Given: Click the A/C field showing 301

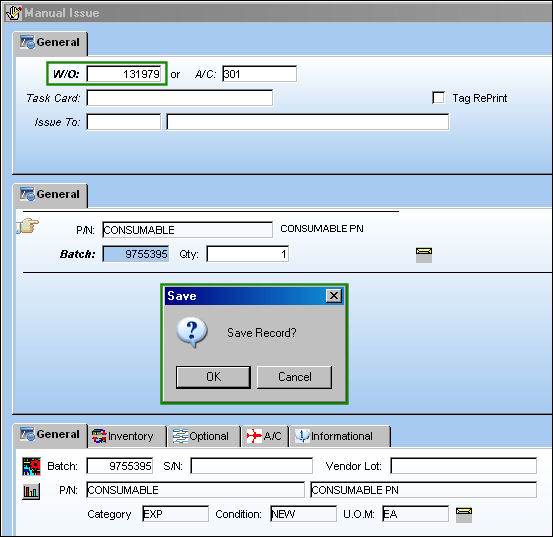Looking at the screenshot, I should 260,74.
